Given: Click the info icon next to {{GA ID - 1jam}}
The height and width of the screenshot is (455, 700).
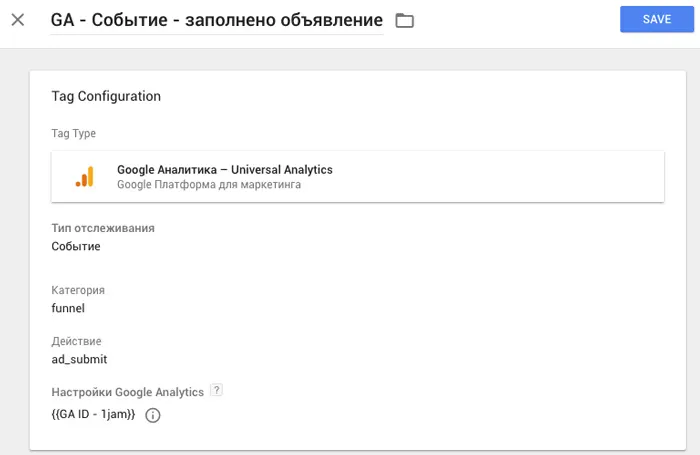Looking at the screenshot, I should (153, 415).
